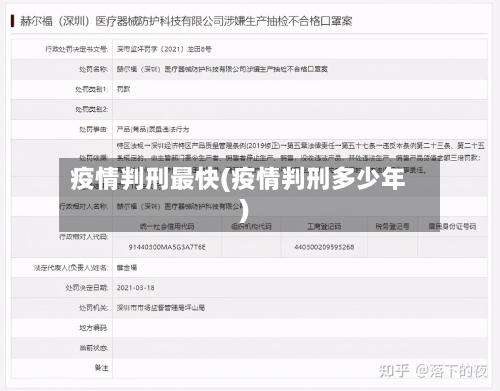This screenshot has height=391, width=500.
Task: Click the 处罚名称 value in the table
Action: [222, 69]
